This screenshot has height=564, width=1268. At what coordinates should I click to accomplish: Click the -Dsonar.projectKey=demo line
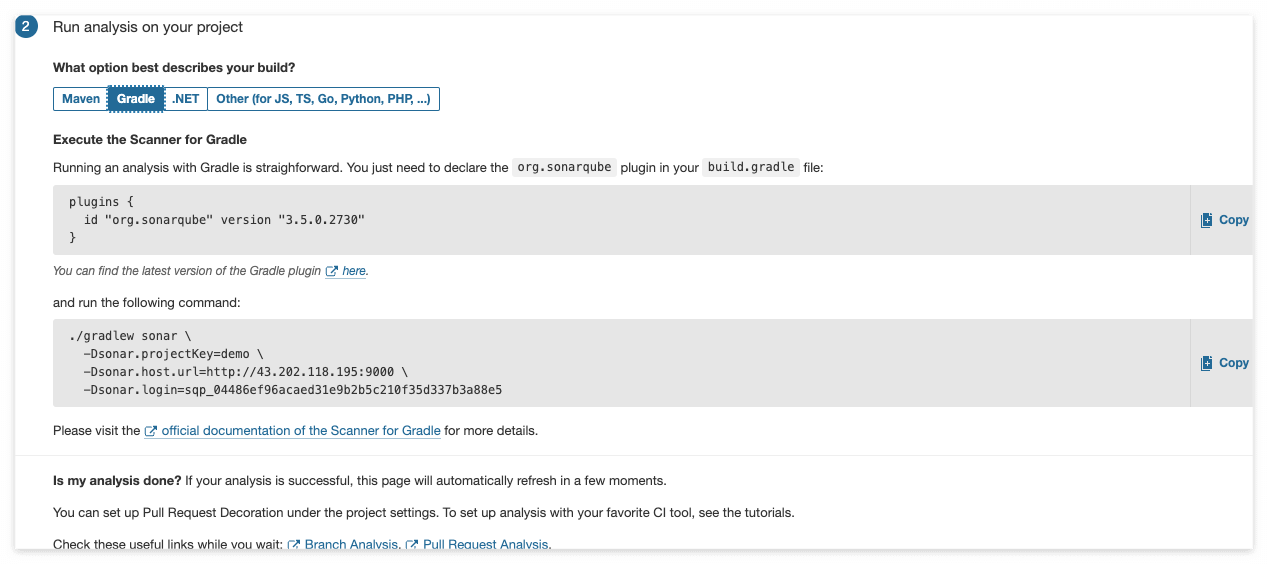174,354
